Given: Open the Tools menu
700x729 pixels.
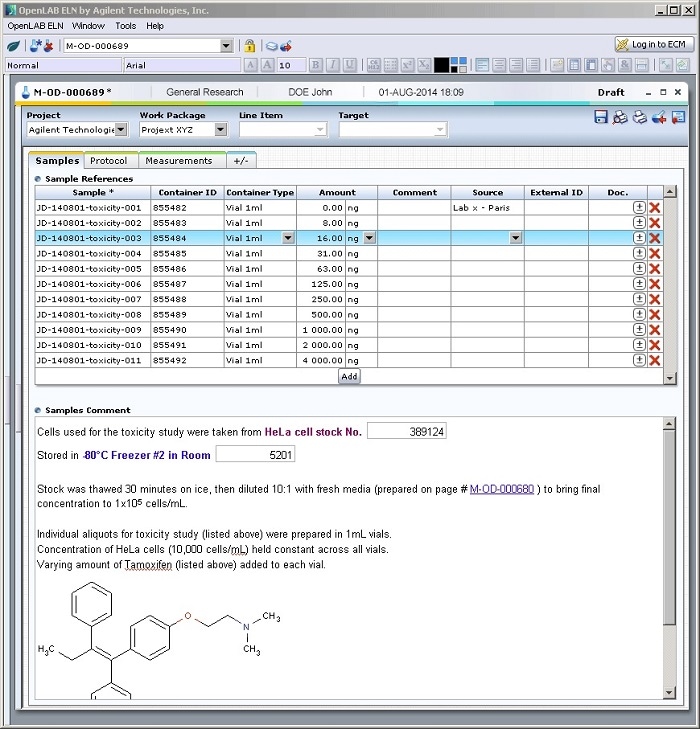Looking at the screenshot, I should tap(125, 26).
